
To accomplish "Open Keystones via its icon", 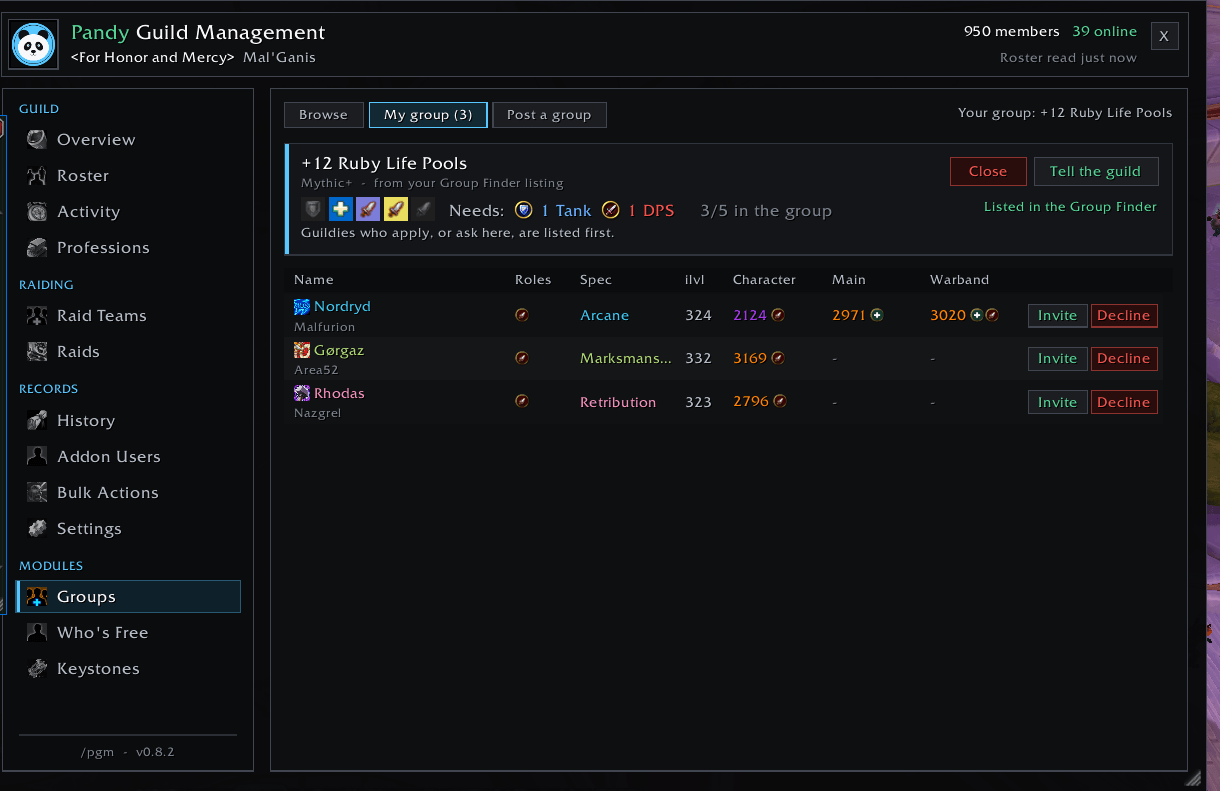I will (x=37, y=668).
